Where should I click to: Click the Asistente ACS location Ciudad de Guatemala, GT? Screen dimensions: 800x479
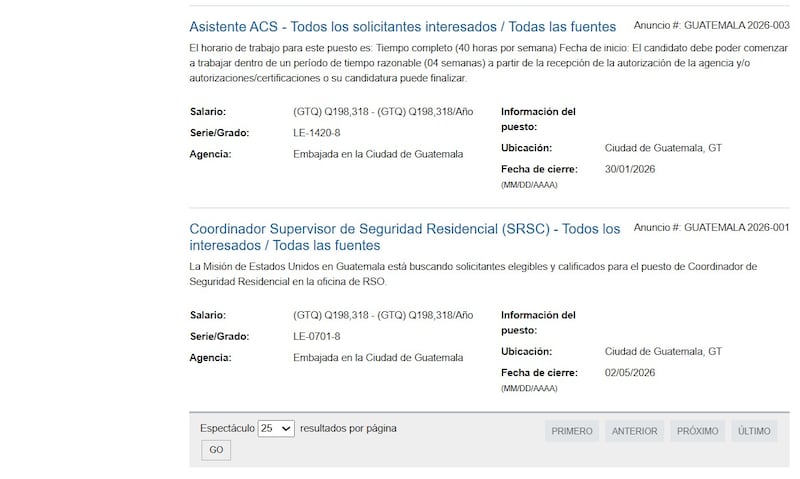[x=663, y=148]
